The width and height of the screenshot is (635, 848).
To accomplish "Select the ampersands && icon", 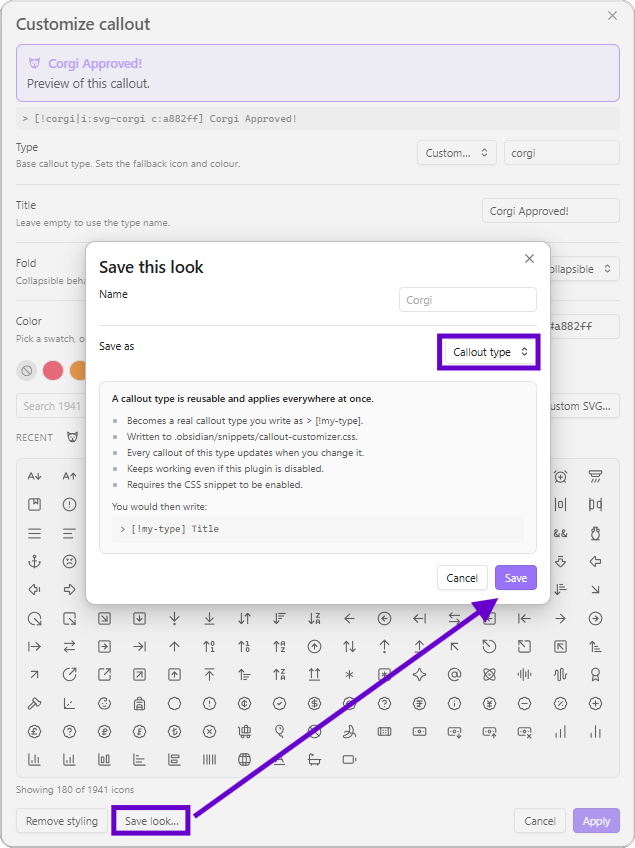I will (x=560, y=533).
